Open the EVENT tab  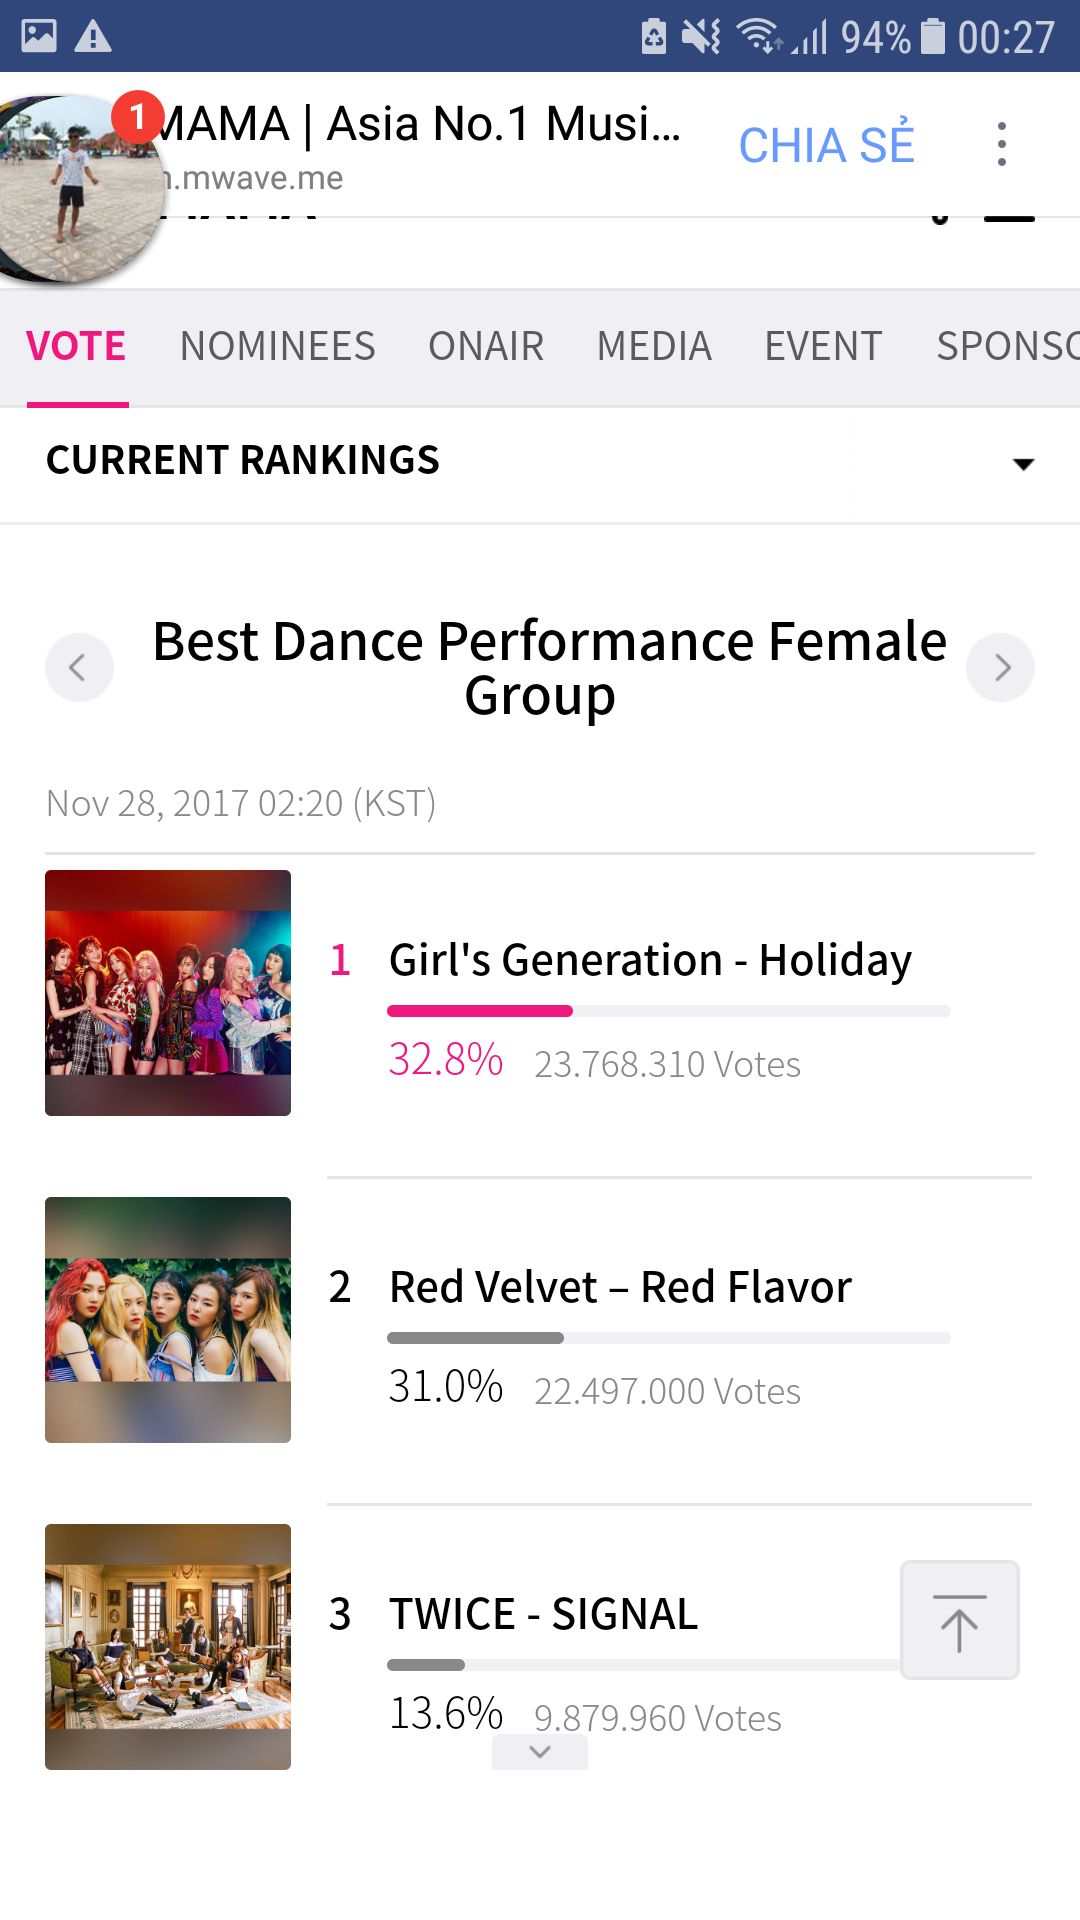[823, 347]
